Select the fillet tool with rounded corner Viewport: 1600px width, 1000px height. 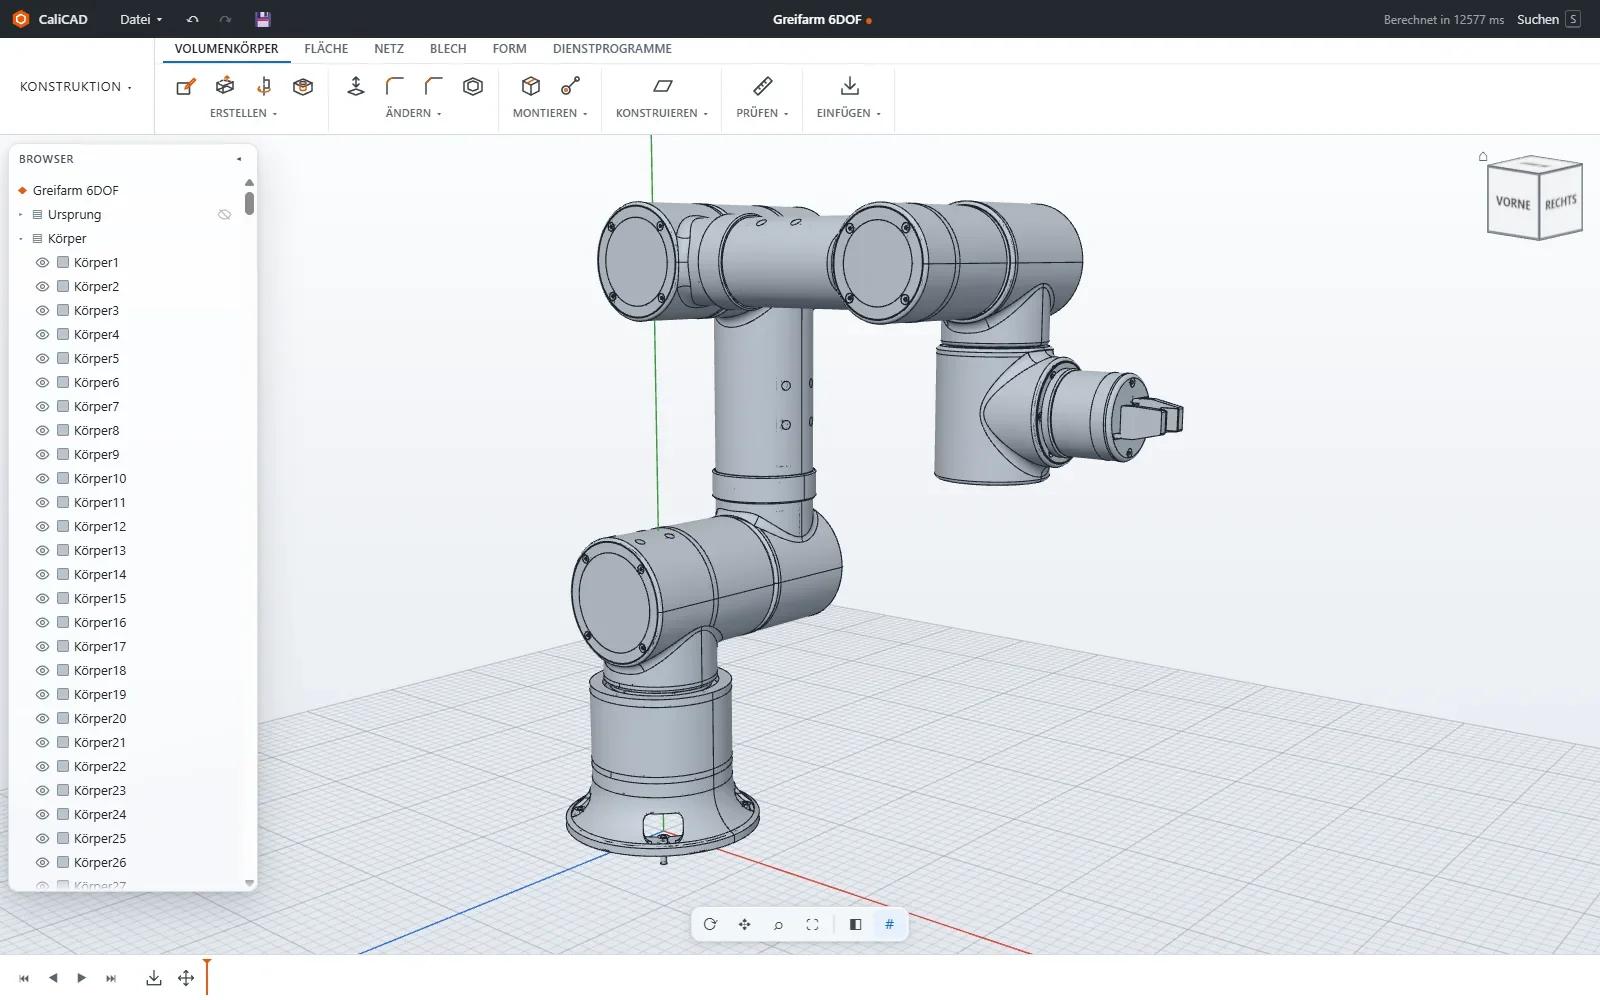[x=395, y=87]
